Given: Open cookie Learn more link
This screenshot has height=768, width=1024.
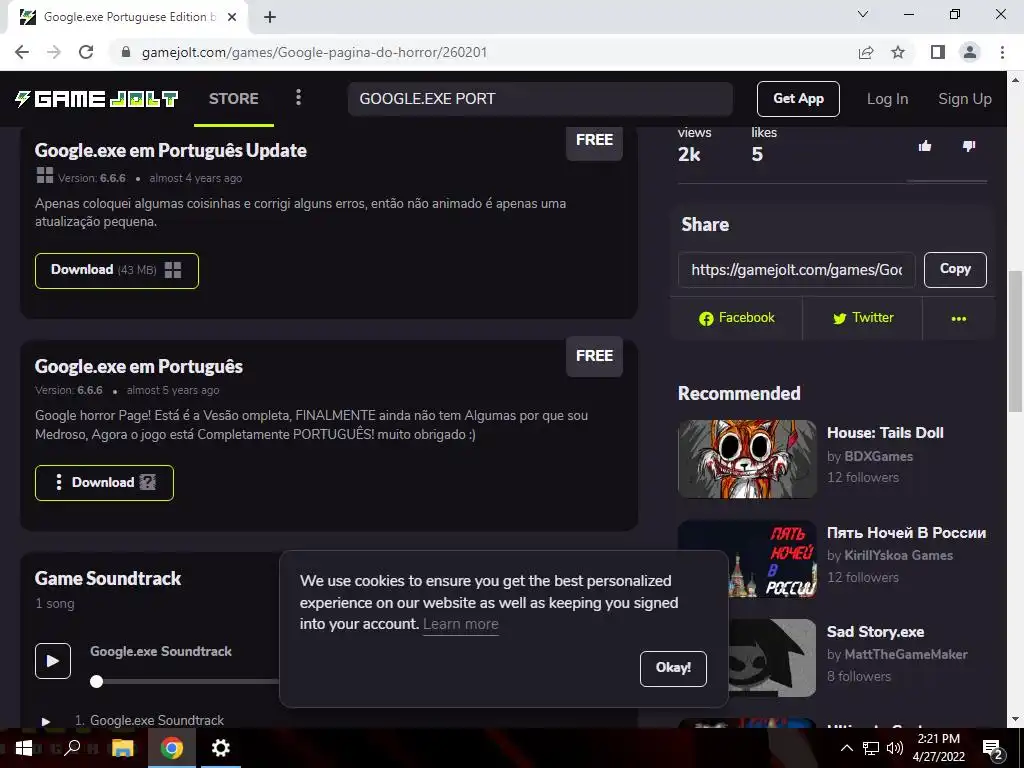Looking at the screenshot, I should [460, 624].
